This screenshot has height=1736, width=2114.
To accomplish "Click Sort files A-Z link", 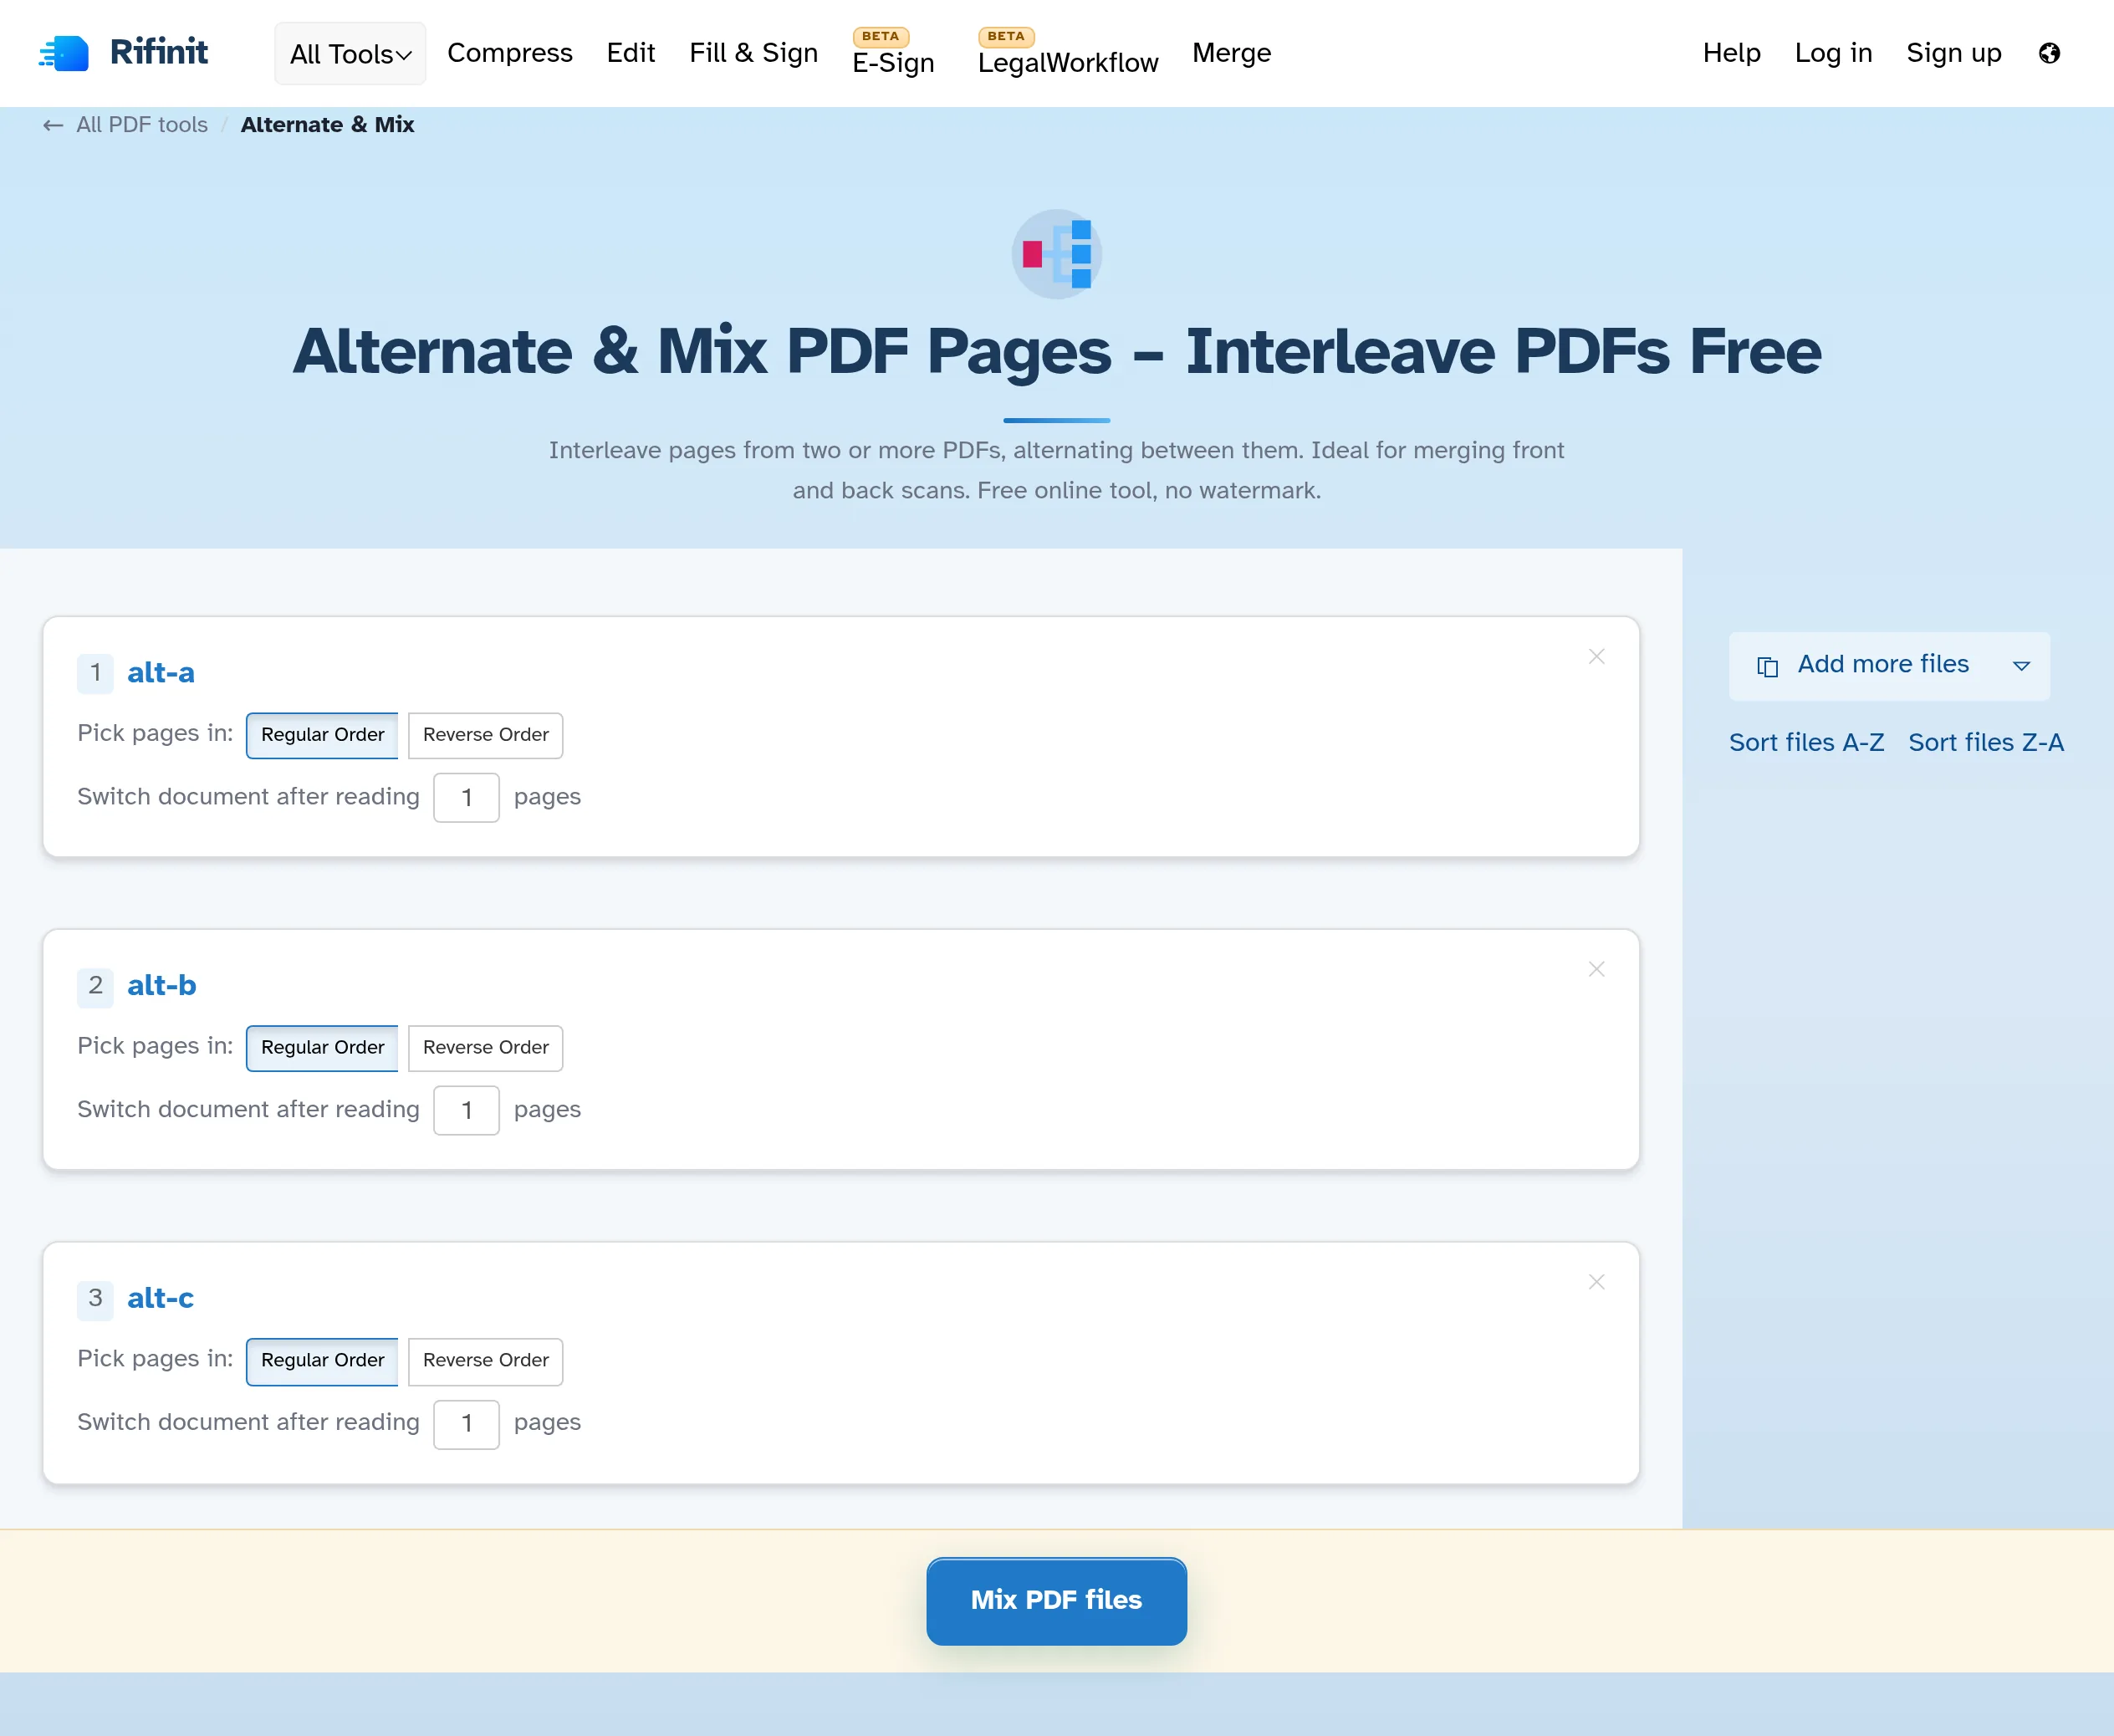I will click(1806, 743).
